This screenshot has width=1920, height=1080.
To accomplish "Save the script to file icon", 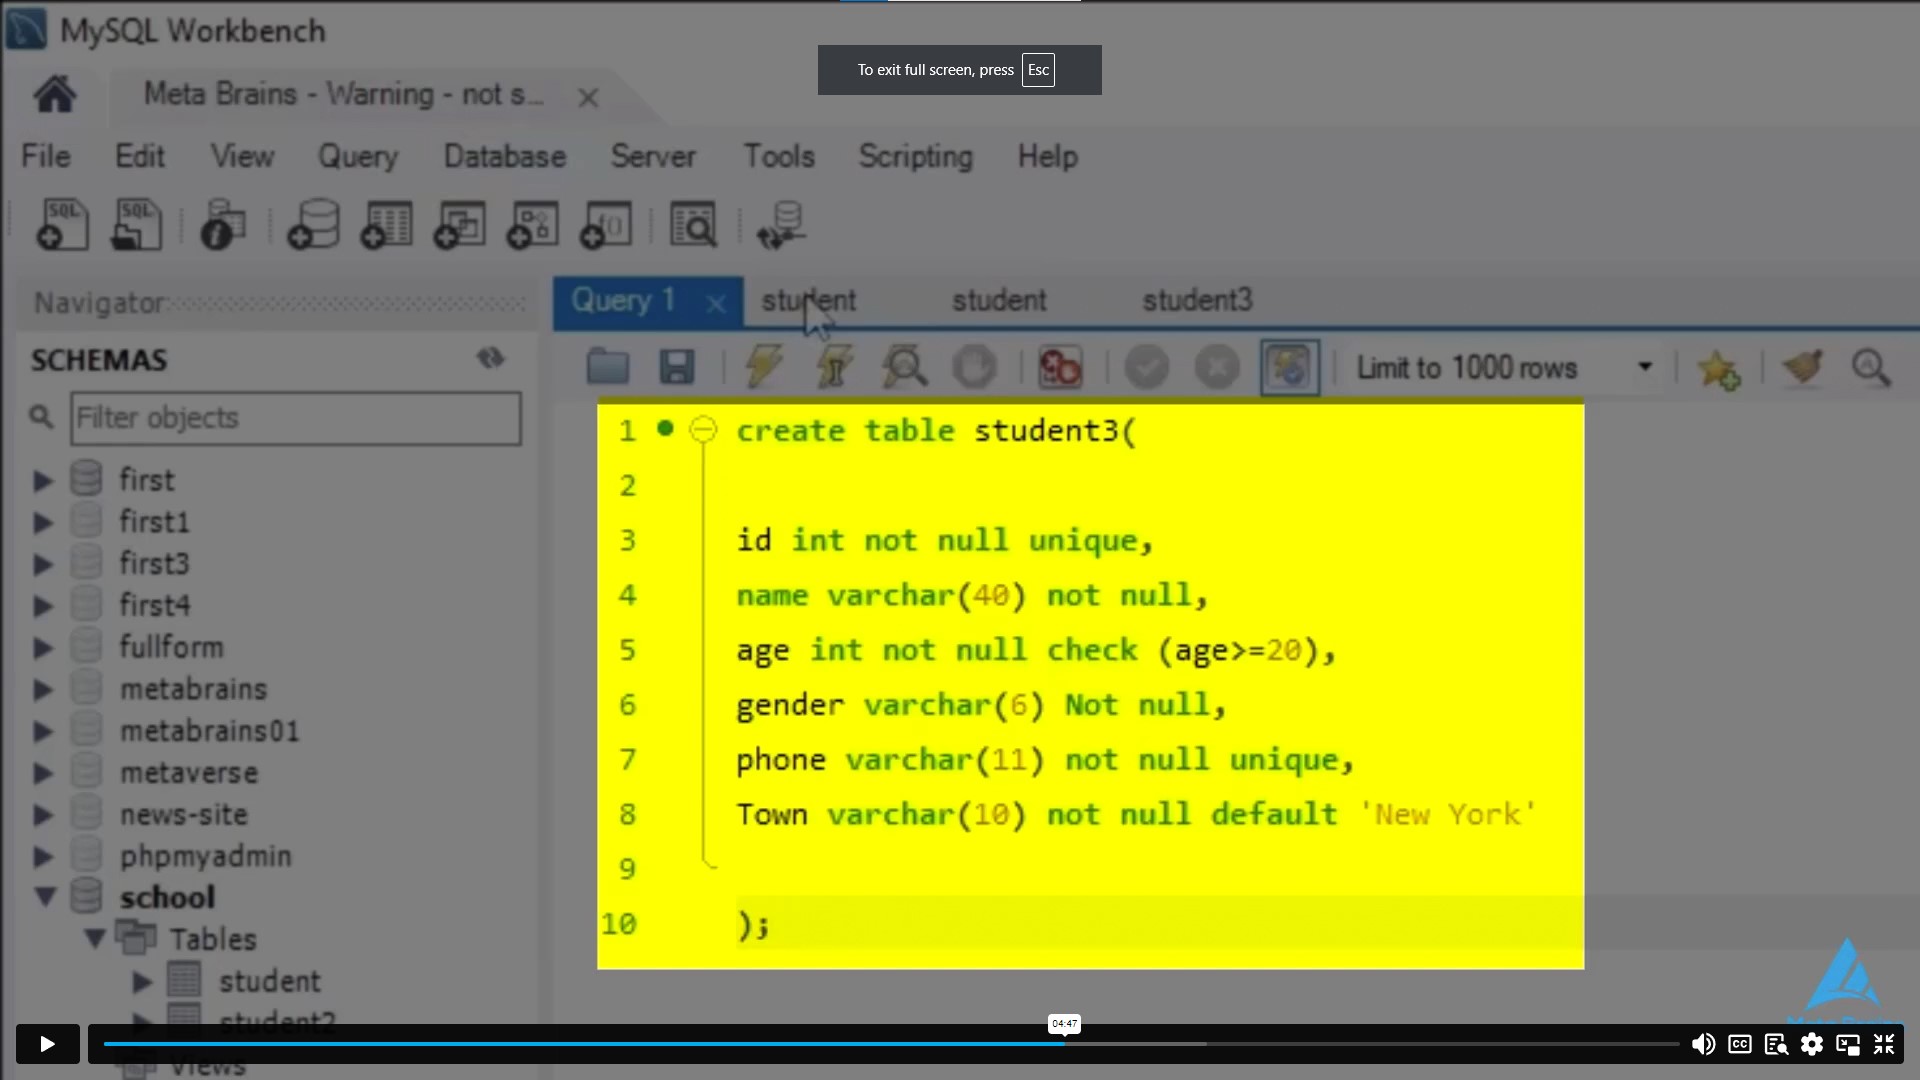I will click(x=677, y=367).
